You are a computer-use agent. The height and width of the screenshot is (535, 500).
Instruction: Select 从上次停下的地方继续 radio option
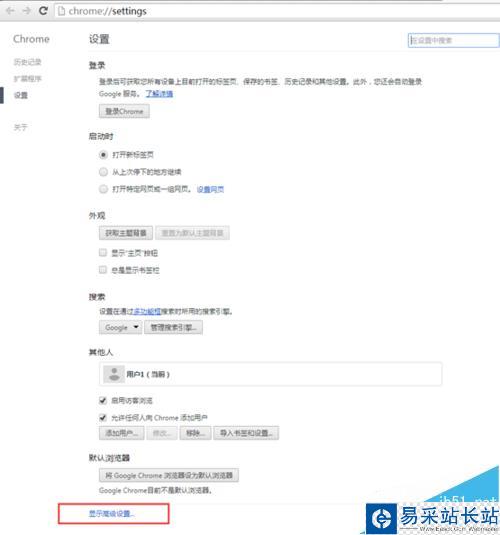(103, 172)
